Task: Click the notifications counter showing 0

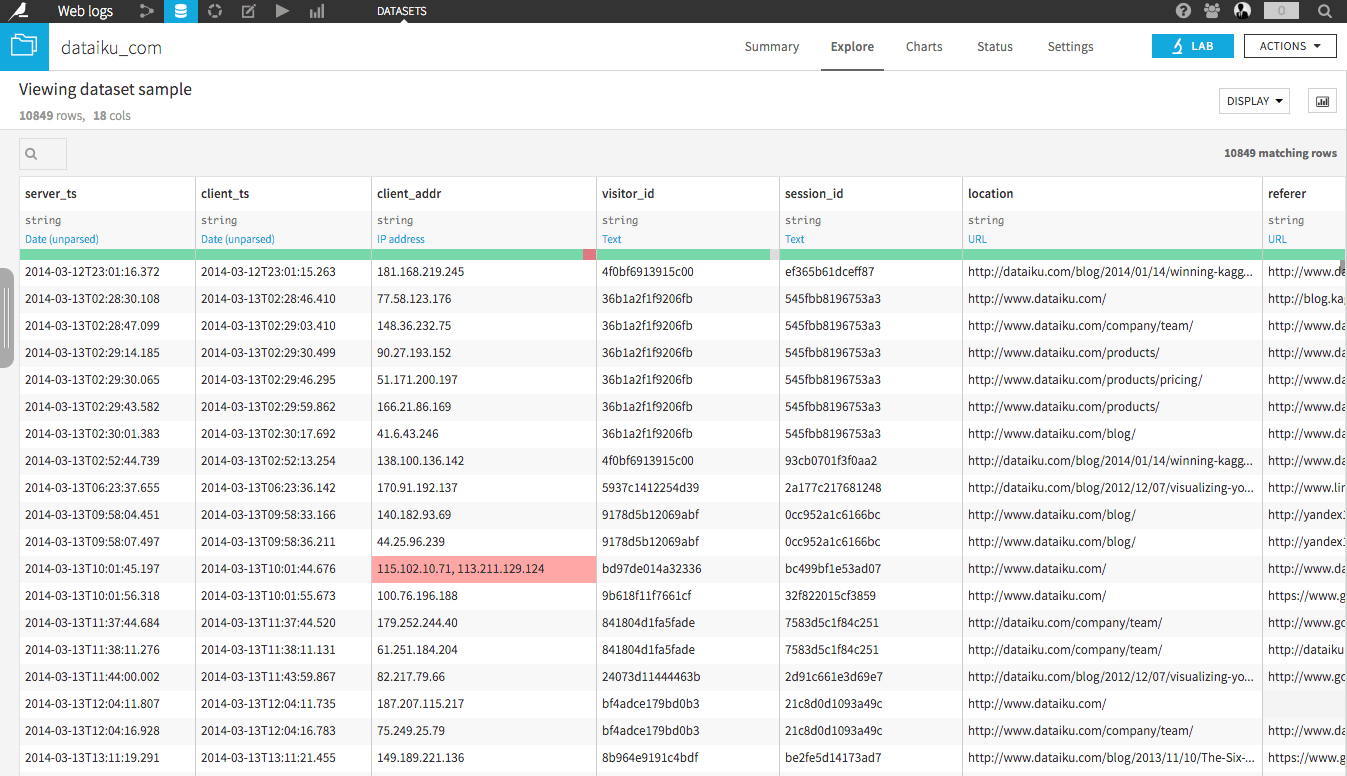Action: [1281, 11]
